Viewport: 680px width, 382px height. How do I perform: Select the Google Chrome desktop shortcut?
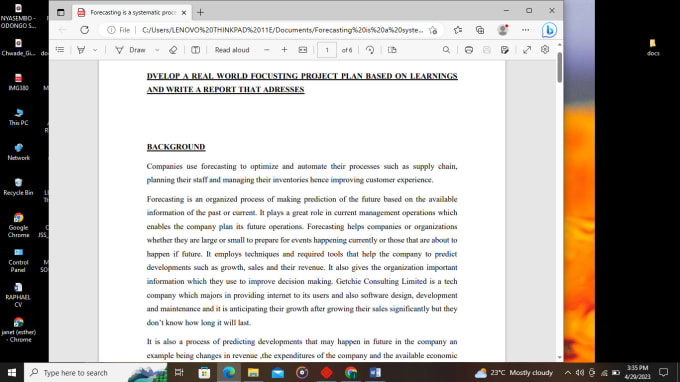coord(18,225)
